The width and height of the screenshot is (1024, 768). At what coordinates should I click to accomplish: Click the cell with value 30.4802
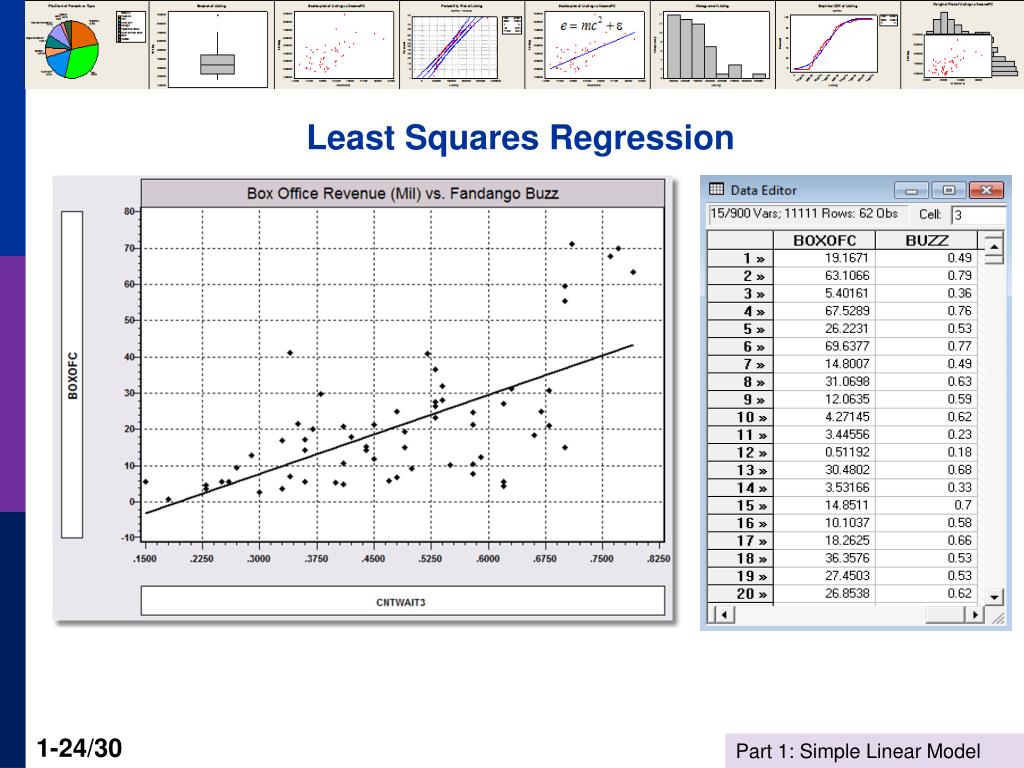pos(824,470)
